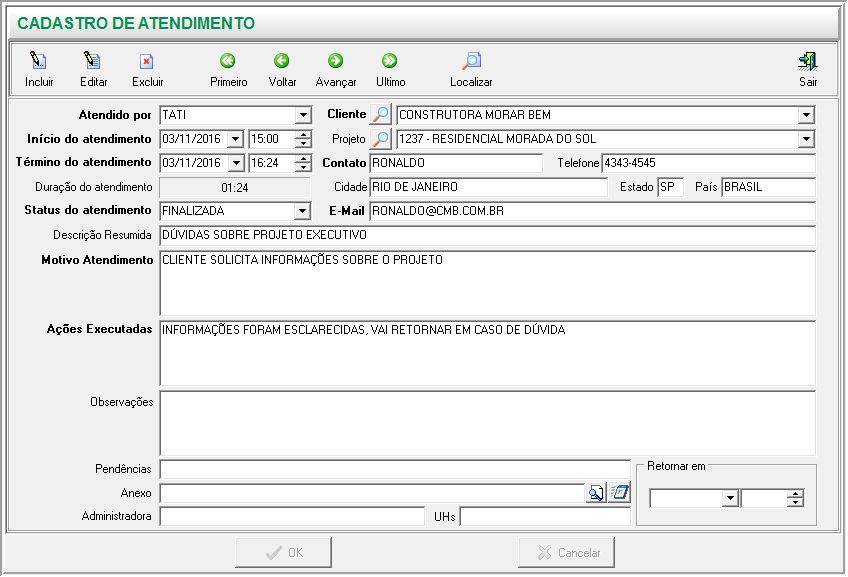
Task: Click the Editar toolbar icon
Action: (x=92, y=62)
